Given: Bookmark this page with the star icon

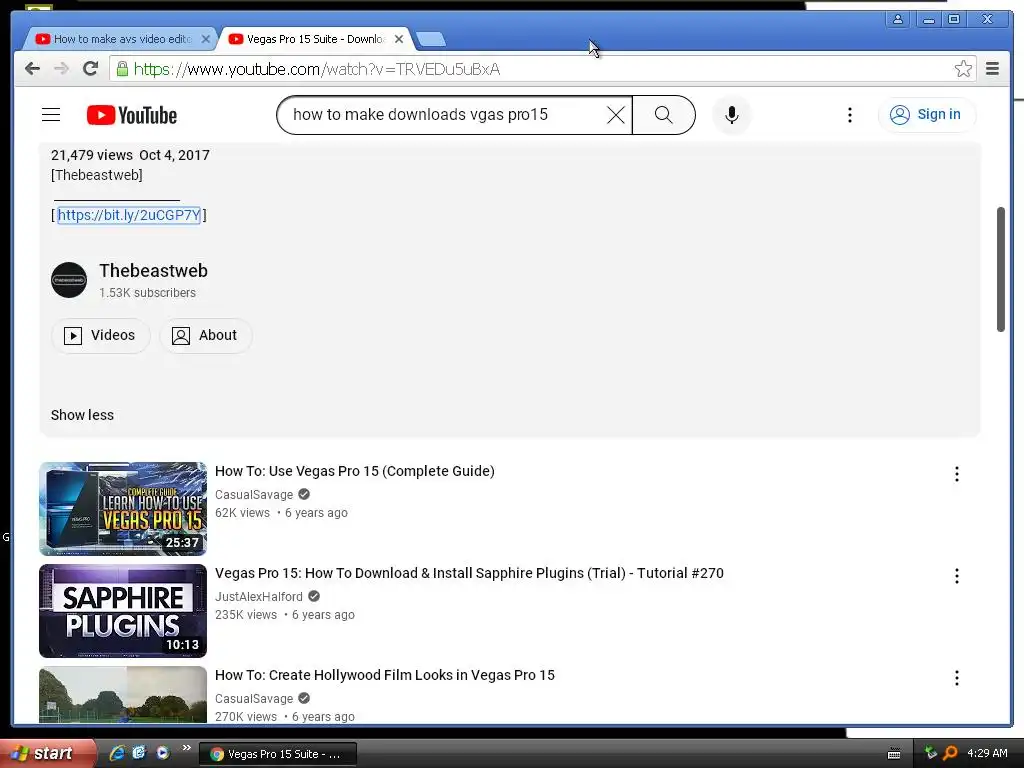Looking at the screenshot, I should click(x=963, y=69).
